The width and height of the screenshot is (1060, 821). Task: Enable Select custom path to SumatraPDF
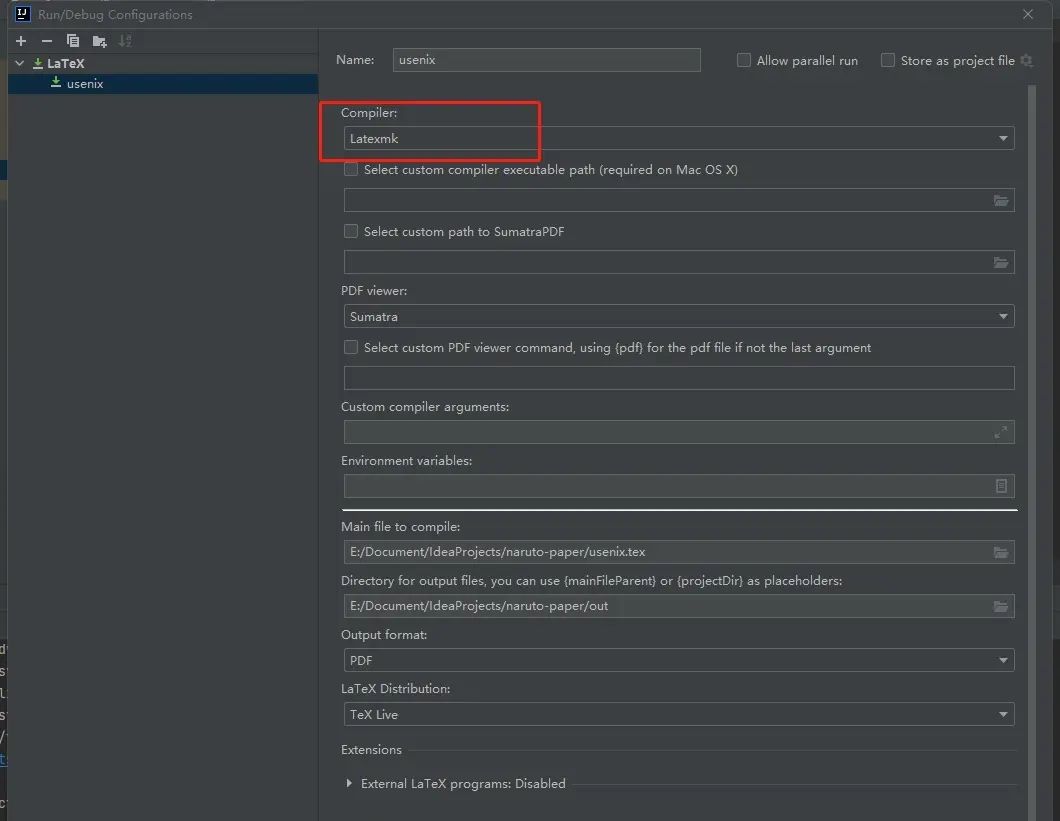pos(351,231)
